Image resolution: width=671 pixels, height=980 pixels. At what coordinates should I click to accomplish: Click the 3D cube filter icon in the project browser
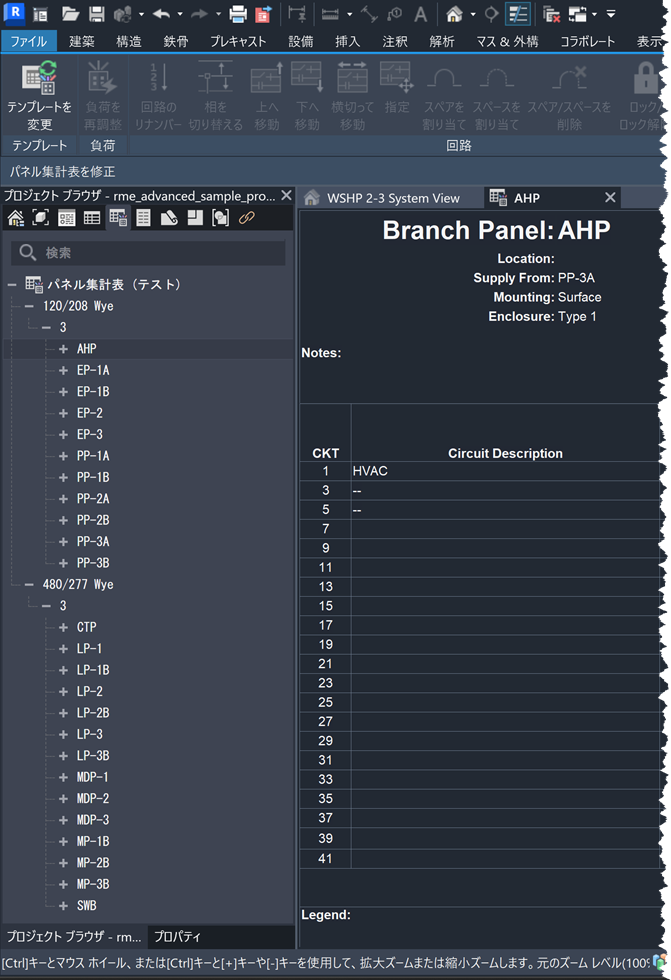[x=41, y=218]
